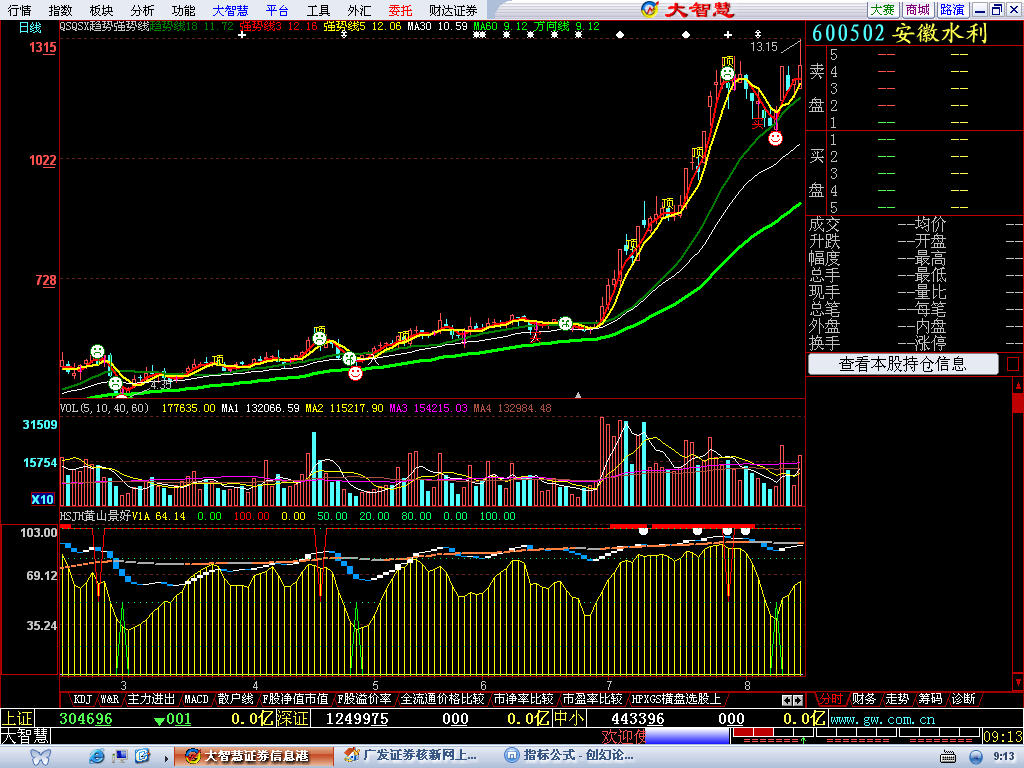Click the X10 volume scale label
The image size is (1024, 768).
coord(42,500)
